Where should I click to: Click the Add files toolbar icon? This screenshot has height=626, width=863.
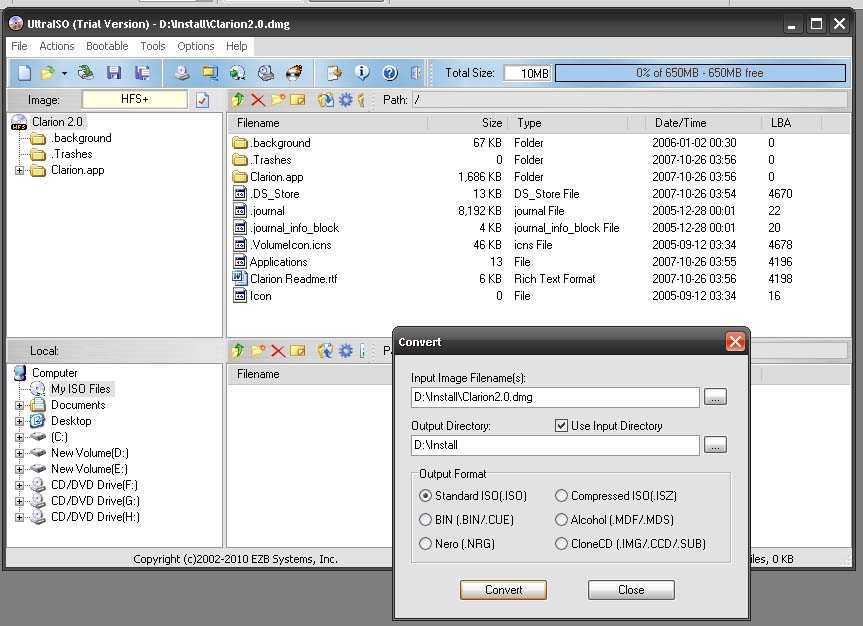[x=334, y=73]
